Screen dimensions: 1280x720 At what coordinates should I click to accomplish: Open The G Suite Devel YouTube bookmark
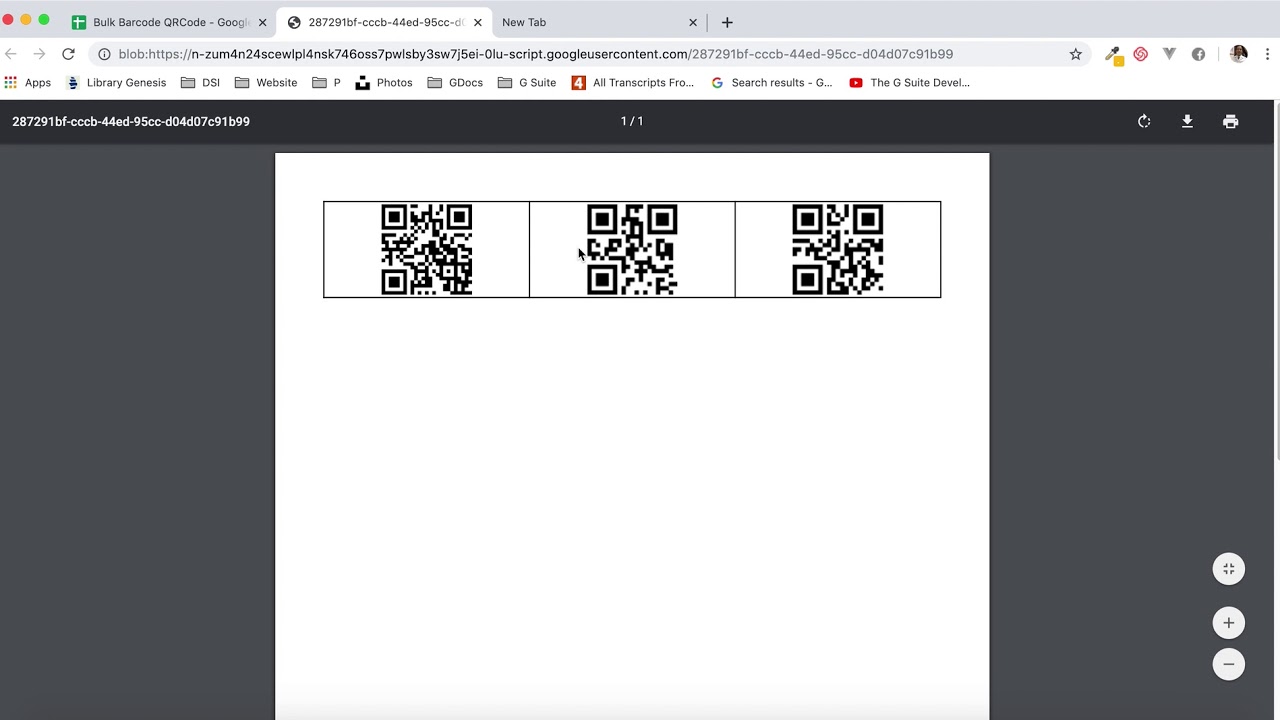point(909,83)
